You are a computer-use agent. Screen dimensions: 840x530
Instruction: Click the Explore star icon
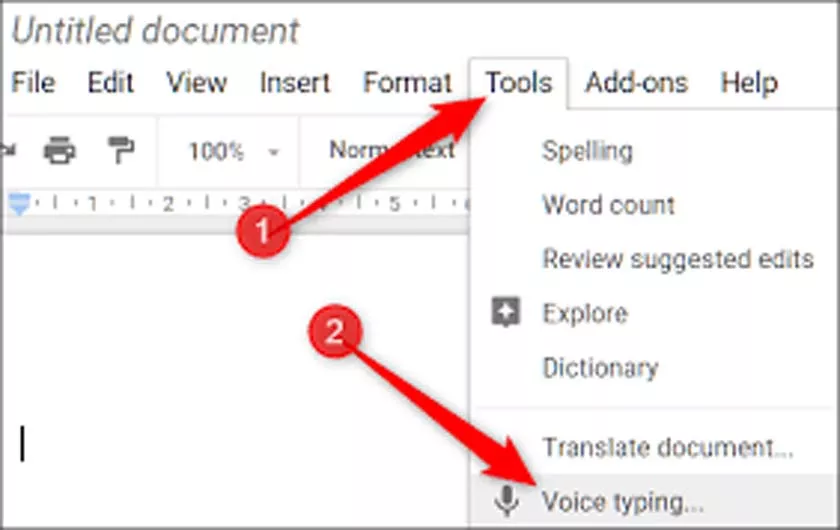tap(506, 311)
